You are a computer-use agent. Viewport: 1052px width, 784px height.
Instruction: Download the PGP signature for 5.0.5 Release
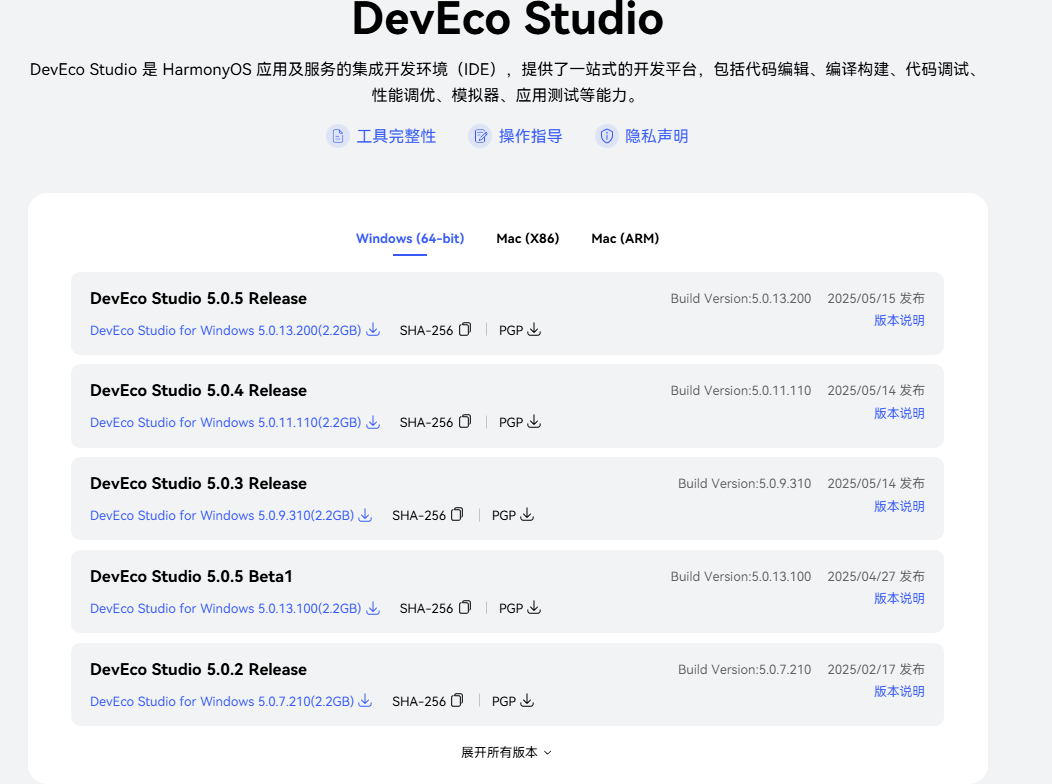point(534,329)
